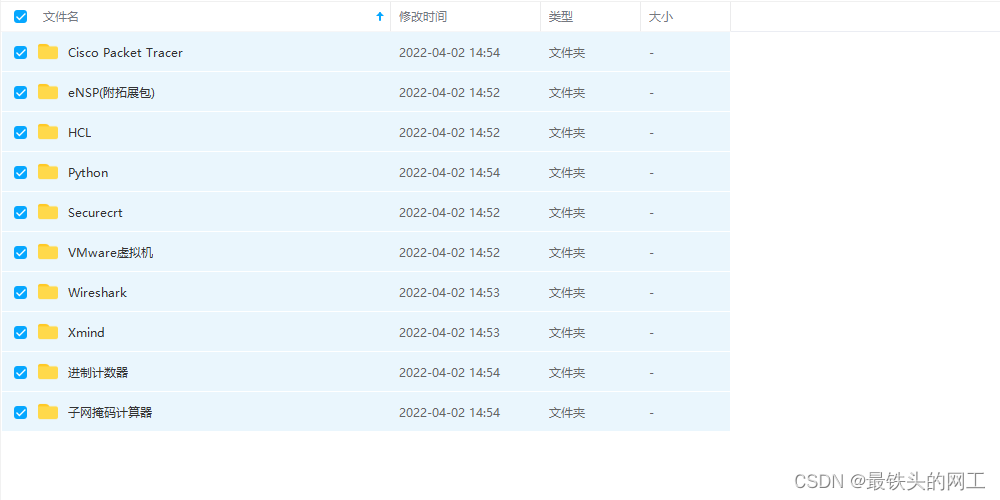Image resolution: width=1000 pixels, height=500 pixels.
Task: Click the 文件夹 type cell for Securecrt
Action: coord(567,212)
